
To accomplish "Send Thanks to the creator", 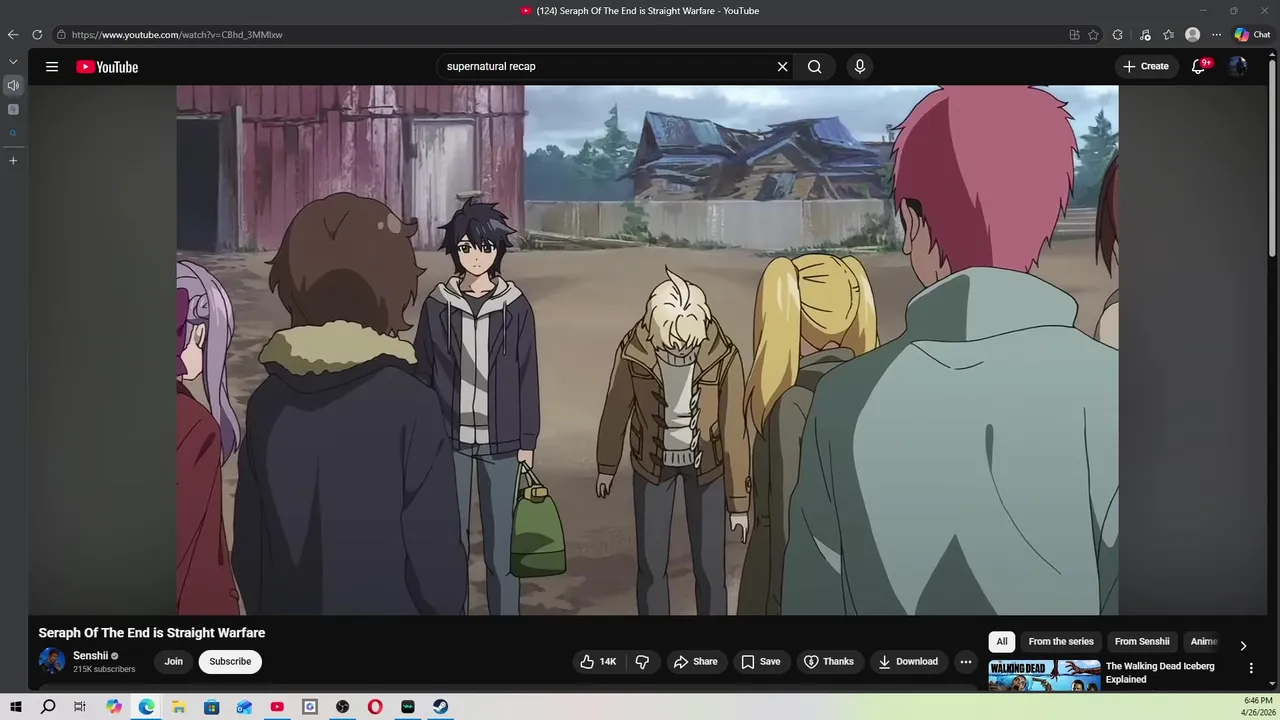I will pyautogui.click(x=829, y=662).
